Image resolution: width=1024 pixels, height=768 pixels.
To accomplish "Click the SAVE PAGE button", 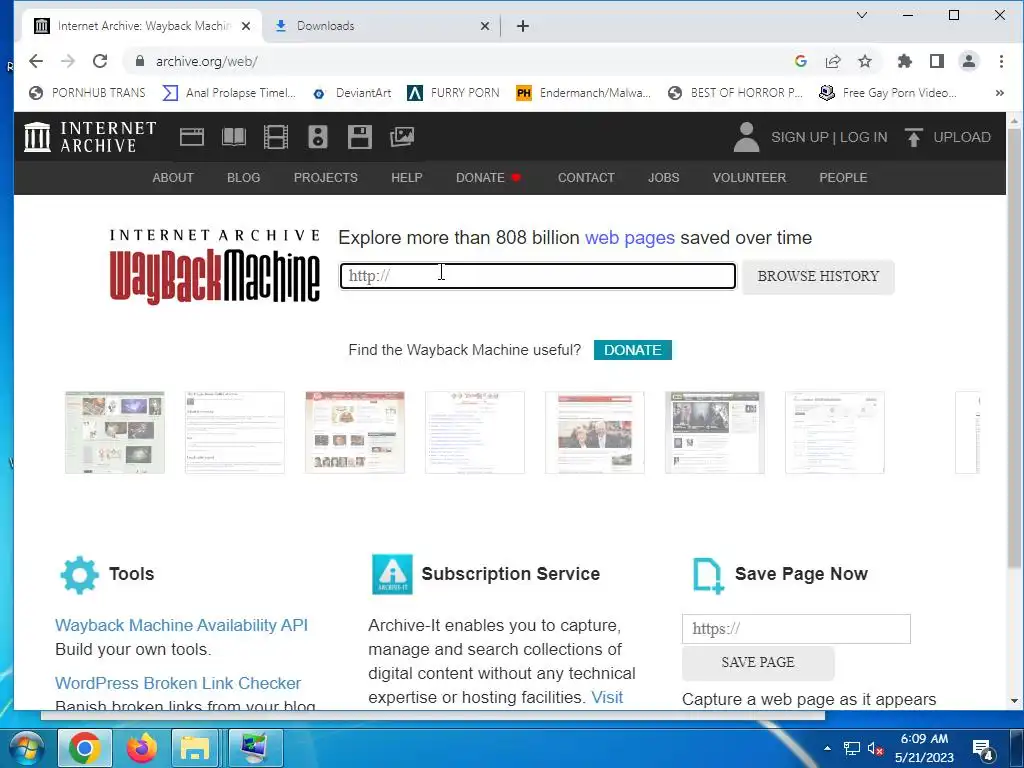I will click(758, 662).
